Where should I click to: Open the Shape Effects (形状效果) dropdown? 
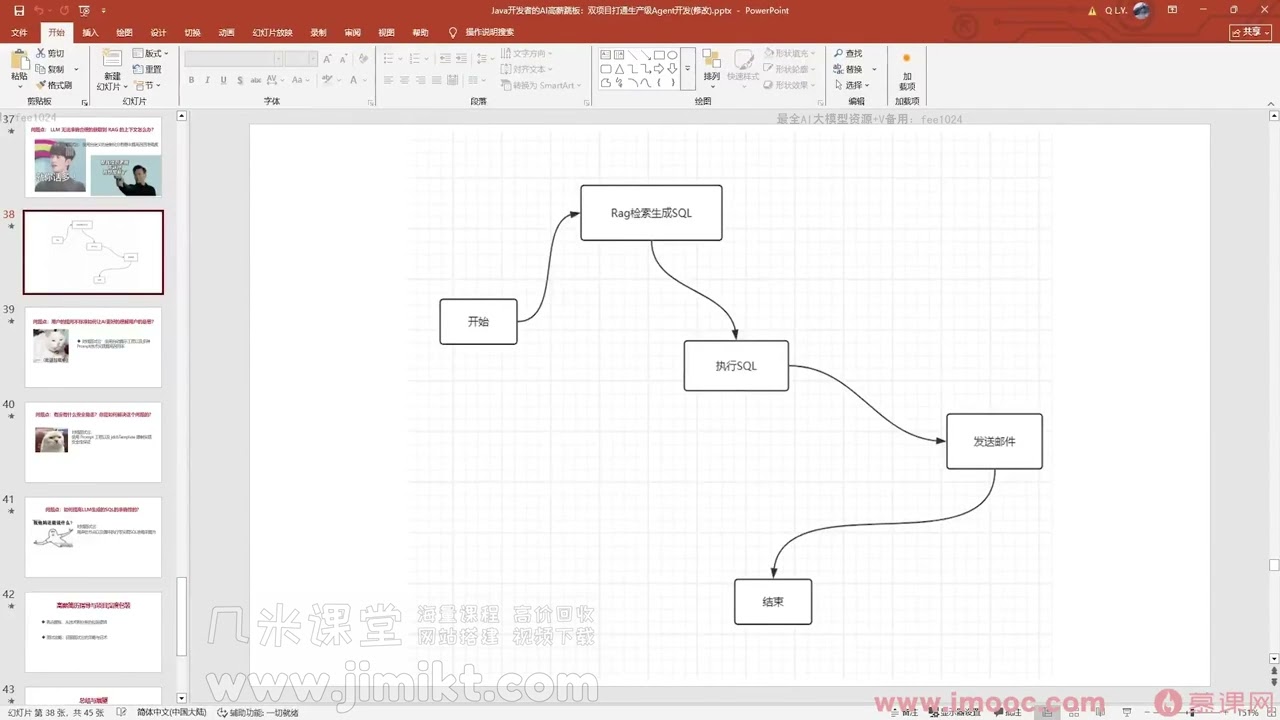coord(790,85)
